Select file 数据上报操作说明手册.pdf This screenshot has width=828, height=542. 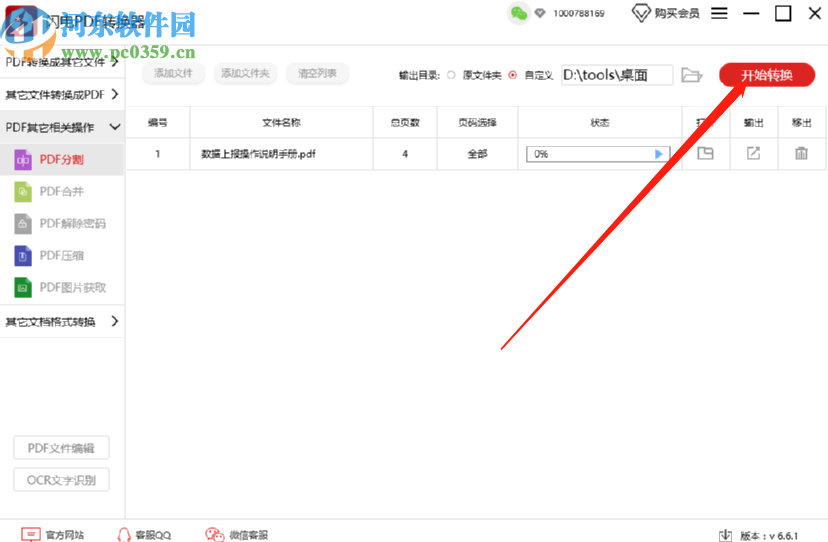[x=258, y=154]
